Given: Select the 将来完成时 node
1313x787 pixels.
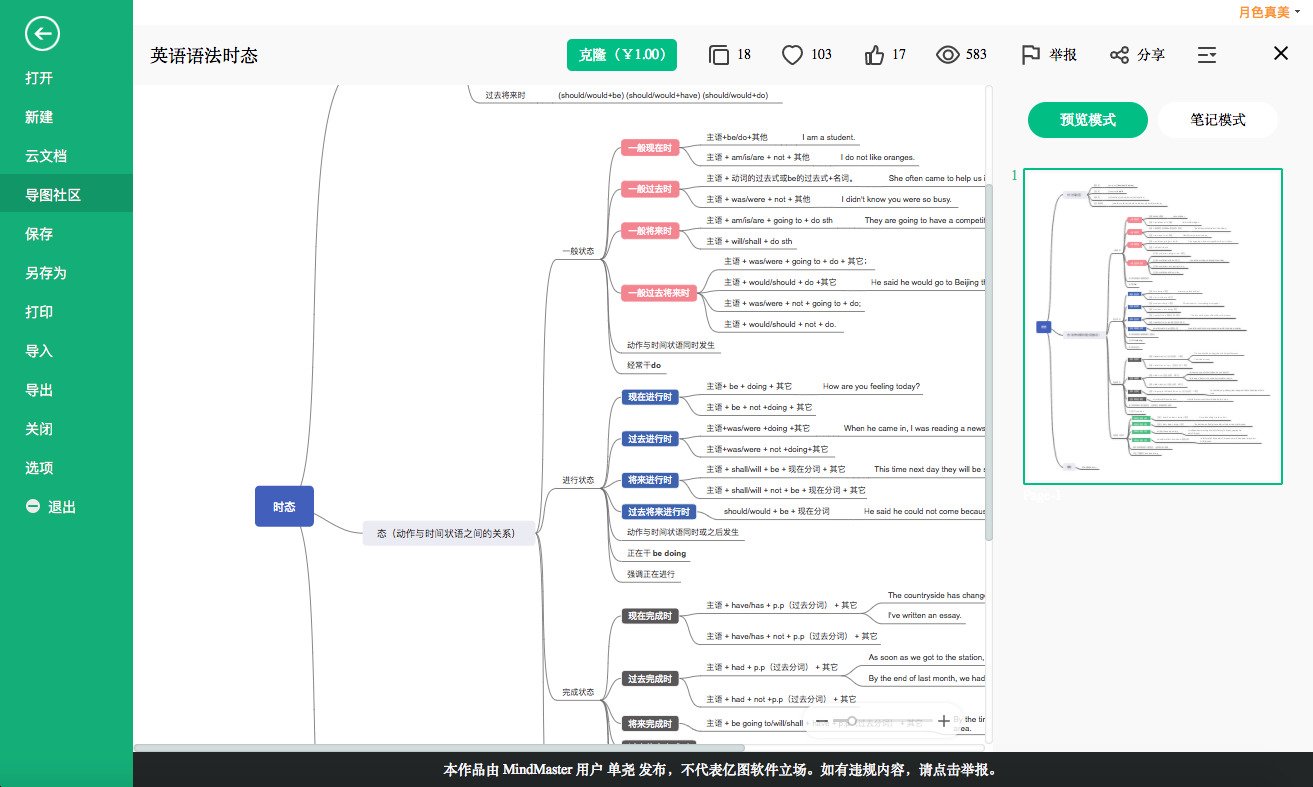Looking at the screenshot, I should pos(650,723).
